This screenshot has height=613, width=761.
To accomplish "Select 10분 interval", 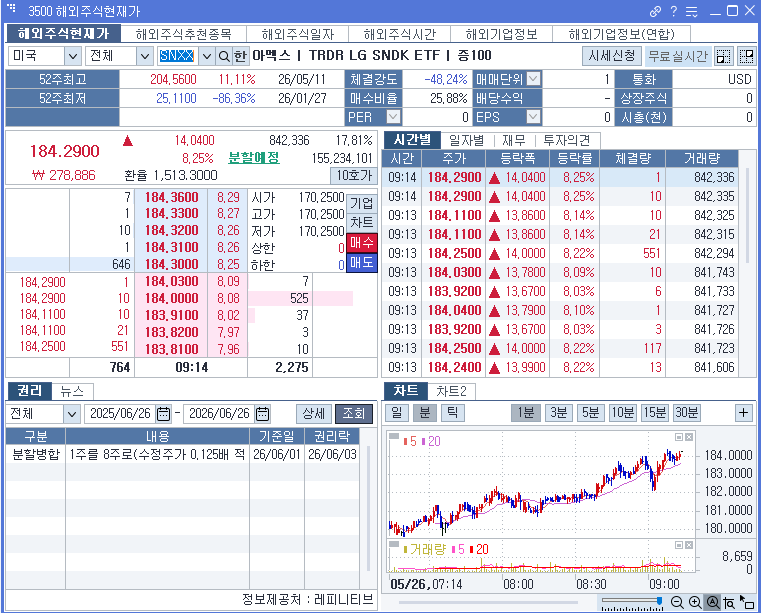I will [x=623, y=413].
